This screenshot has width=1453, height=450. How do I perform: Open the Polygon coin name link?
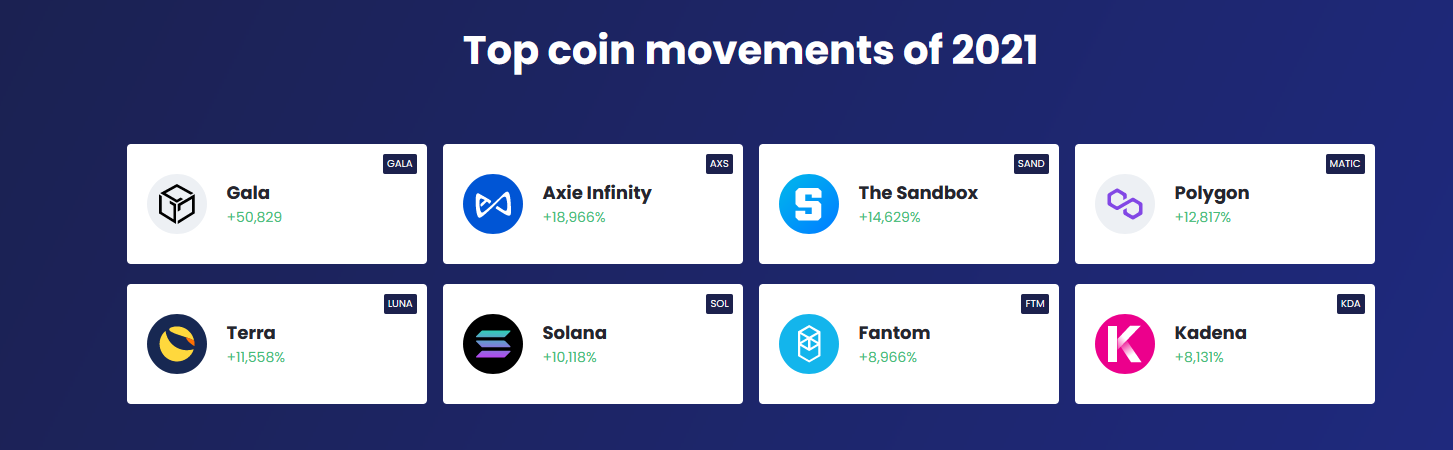point(1212,193)
